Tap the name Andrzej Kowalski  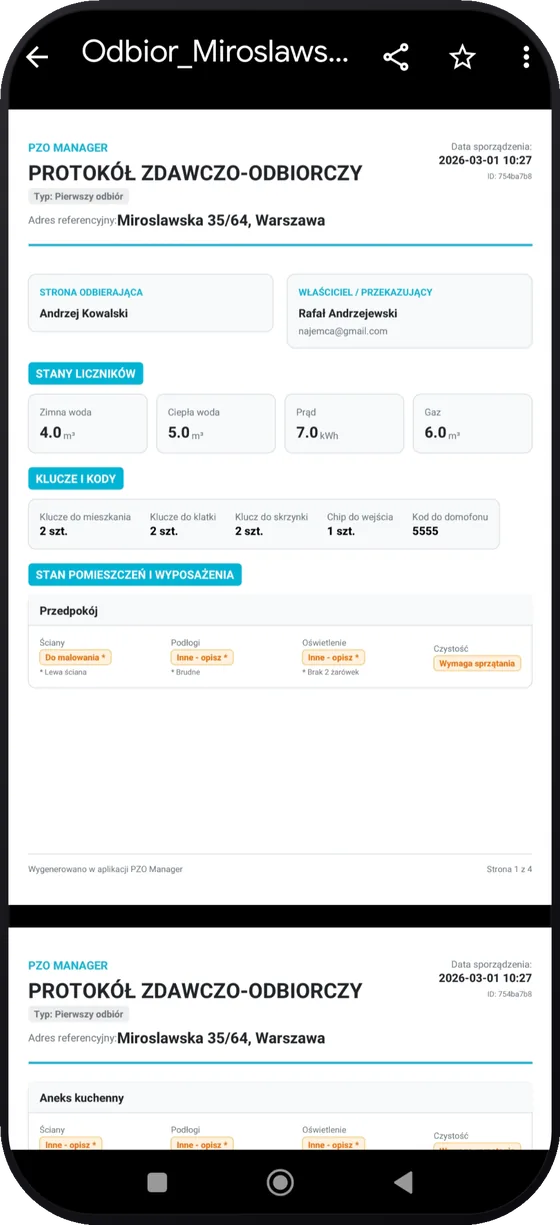[84, 313]
